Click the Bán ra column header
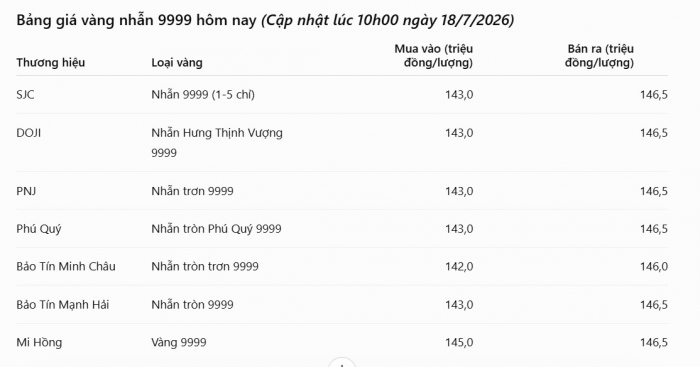 pos(599,56)
